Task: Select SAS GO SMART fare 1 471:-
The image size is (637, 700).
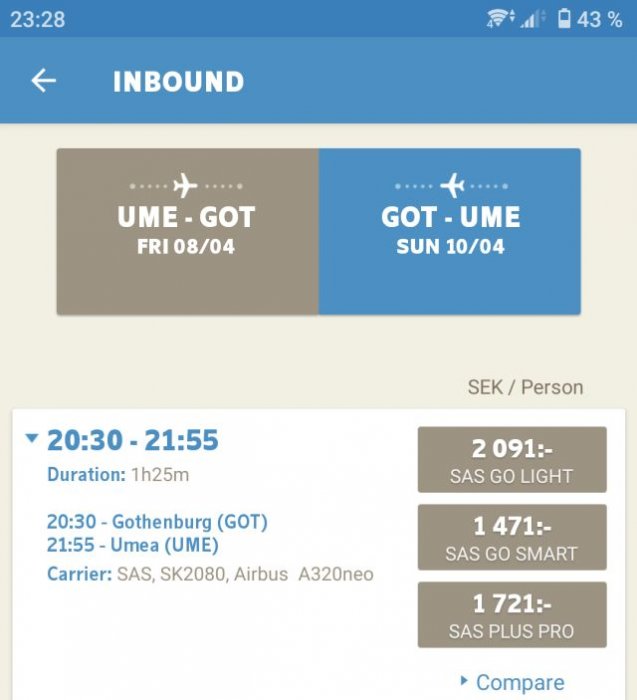Action: coord(511,537)
